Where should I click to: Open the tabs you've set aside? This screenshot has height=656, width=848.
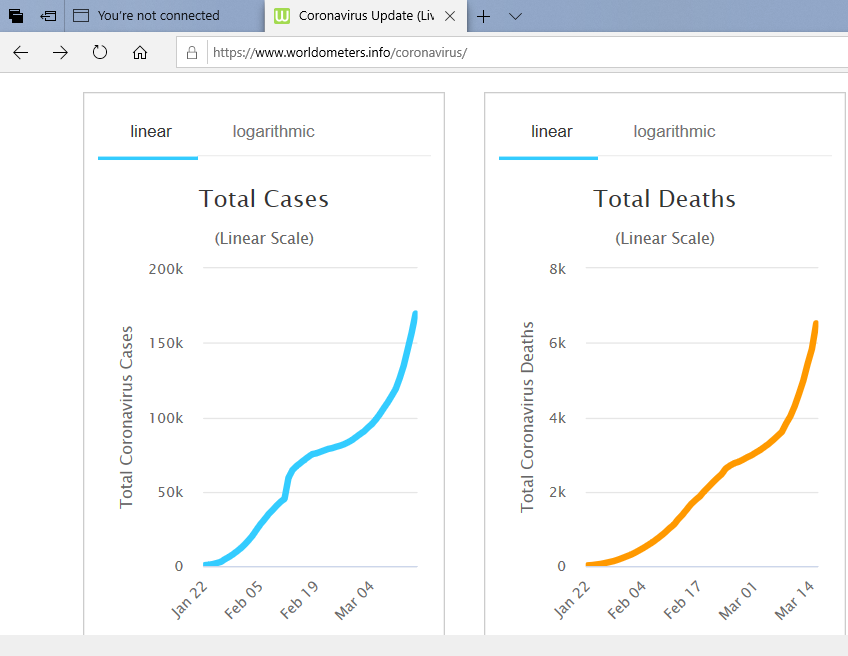pos(16,16)
